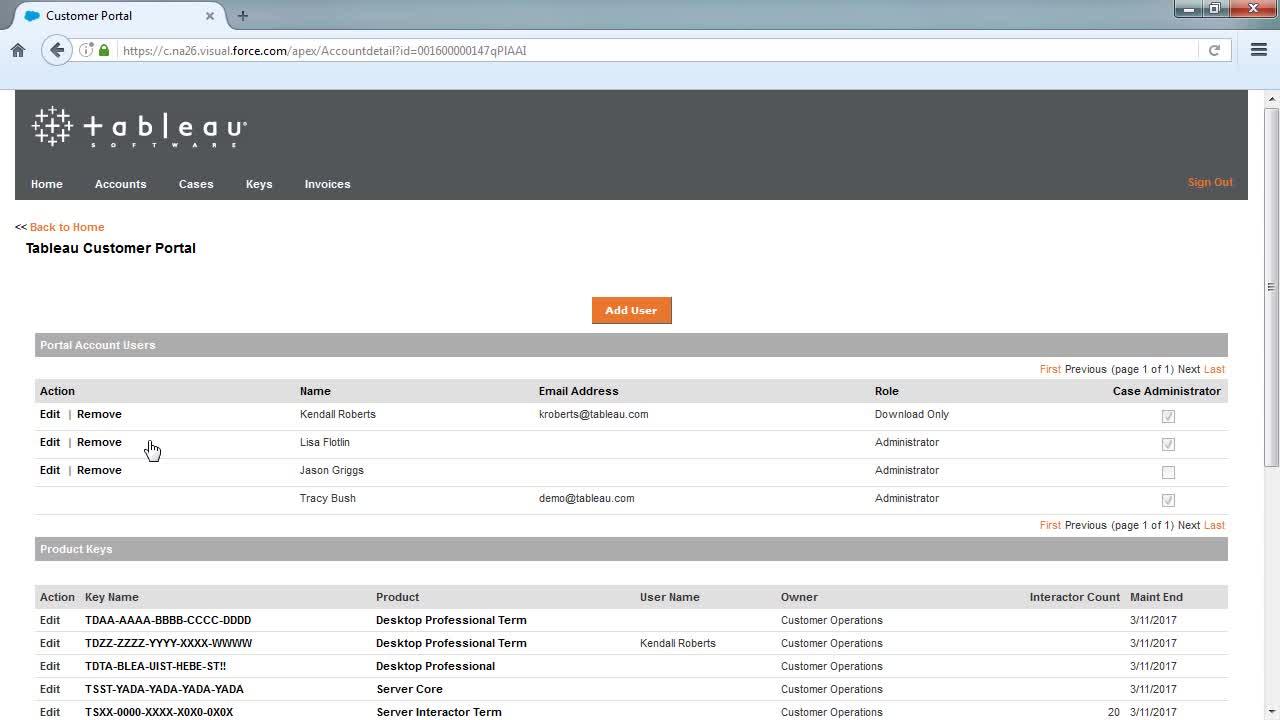This screenshot has height=720, width=1280.
Task: Edit the Server Core product key
Action: (x=50, y=689)
